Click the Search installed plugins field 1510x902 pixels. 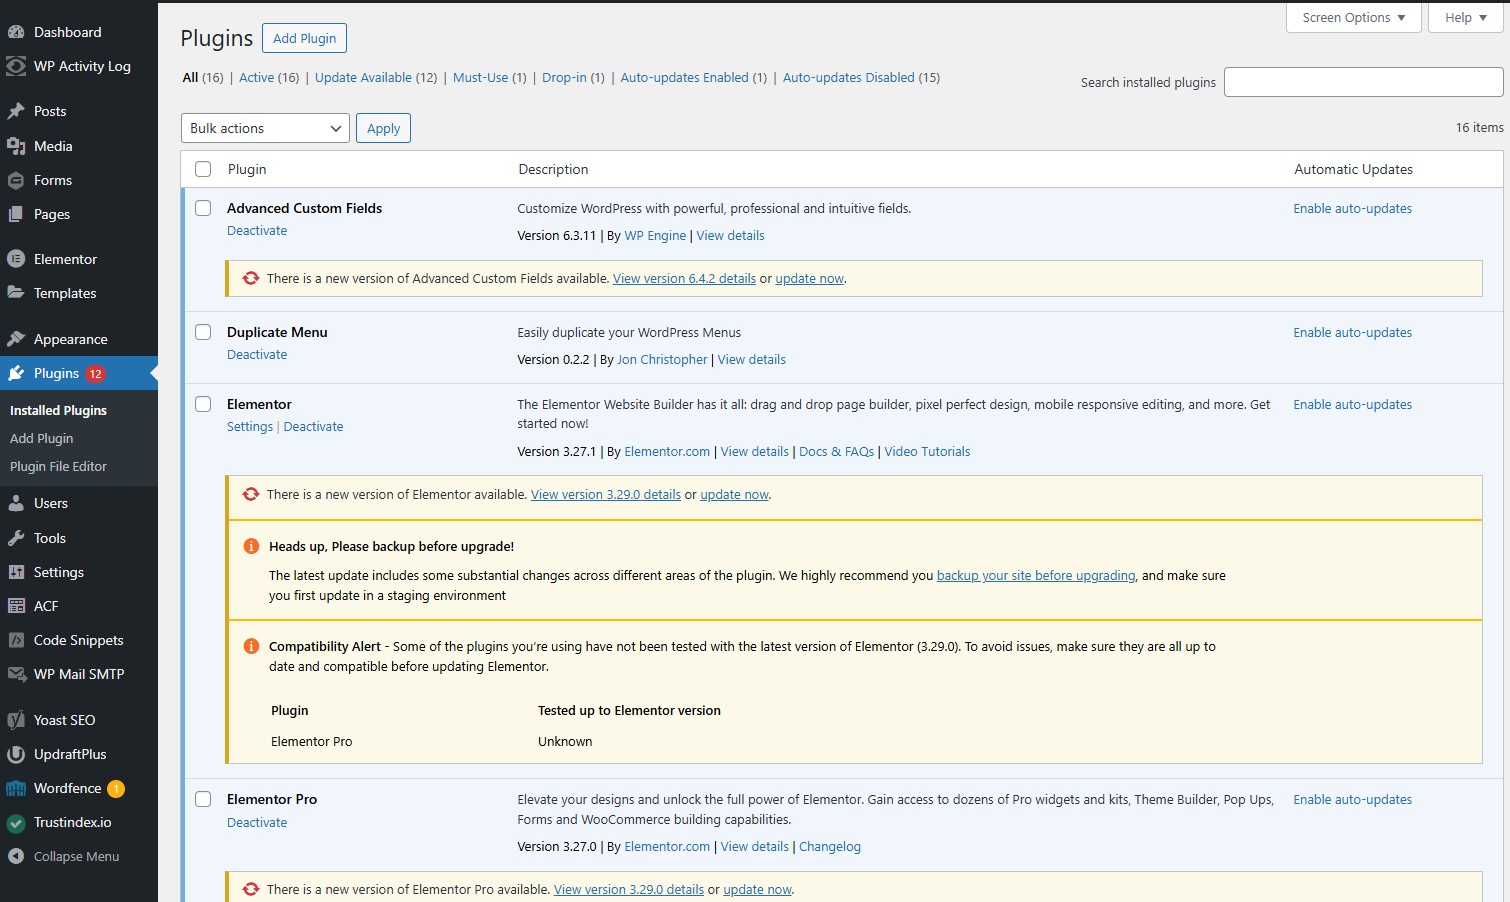[1363, 82]
